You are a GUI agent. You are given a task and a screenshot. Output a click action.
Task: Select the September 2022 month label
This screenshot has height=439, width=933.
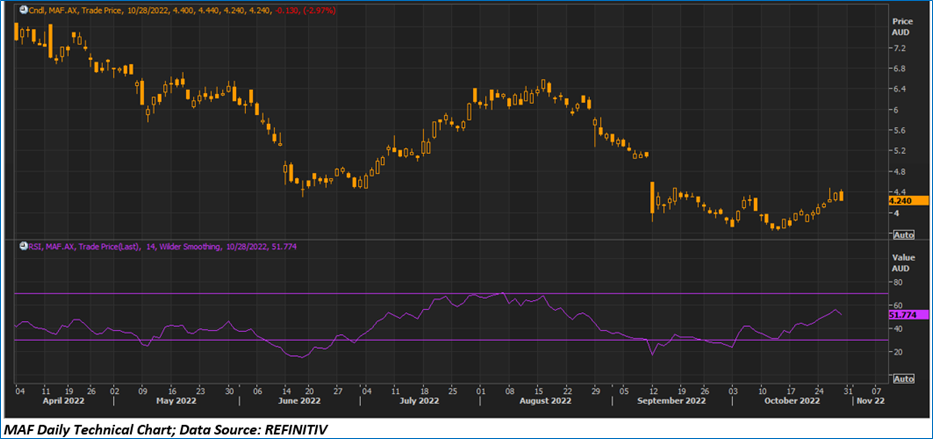point(672,401)
